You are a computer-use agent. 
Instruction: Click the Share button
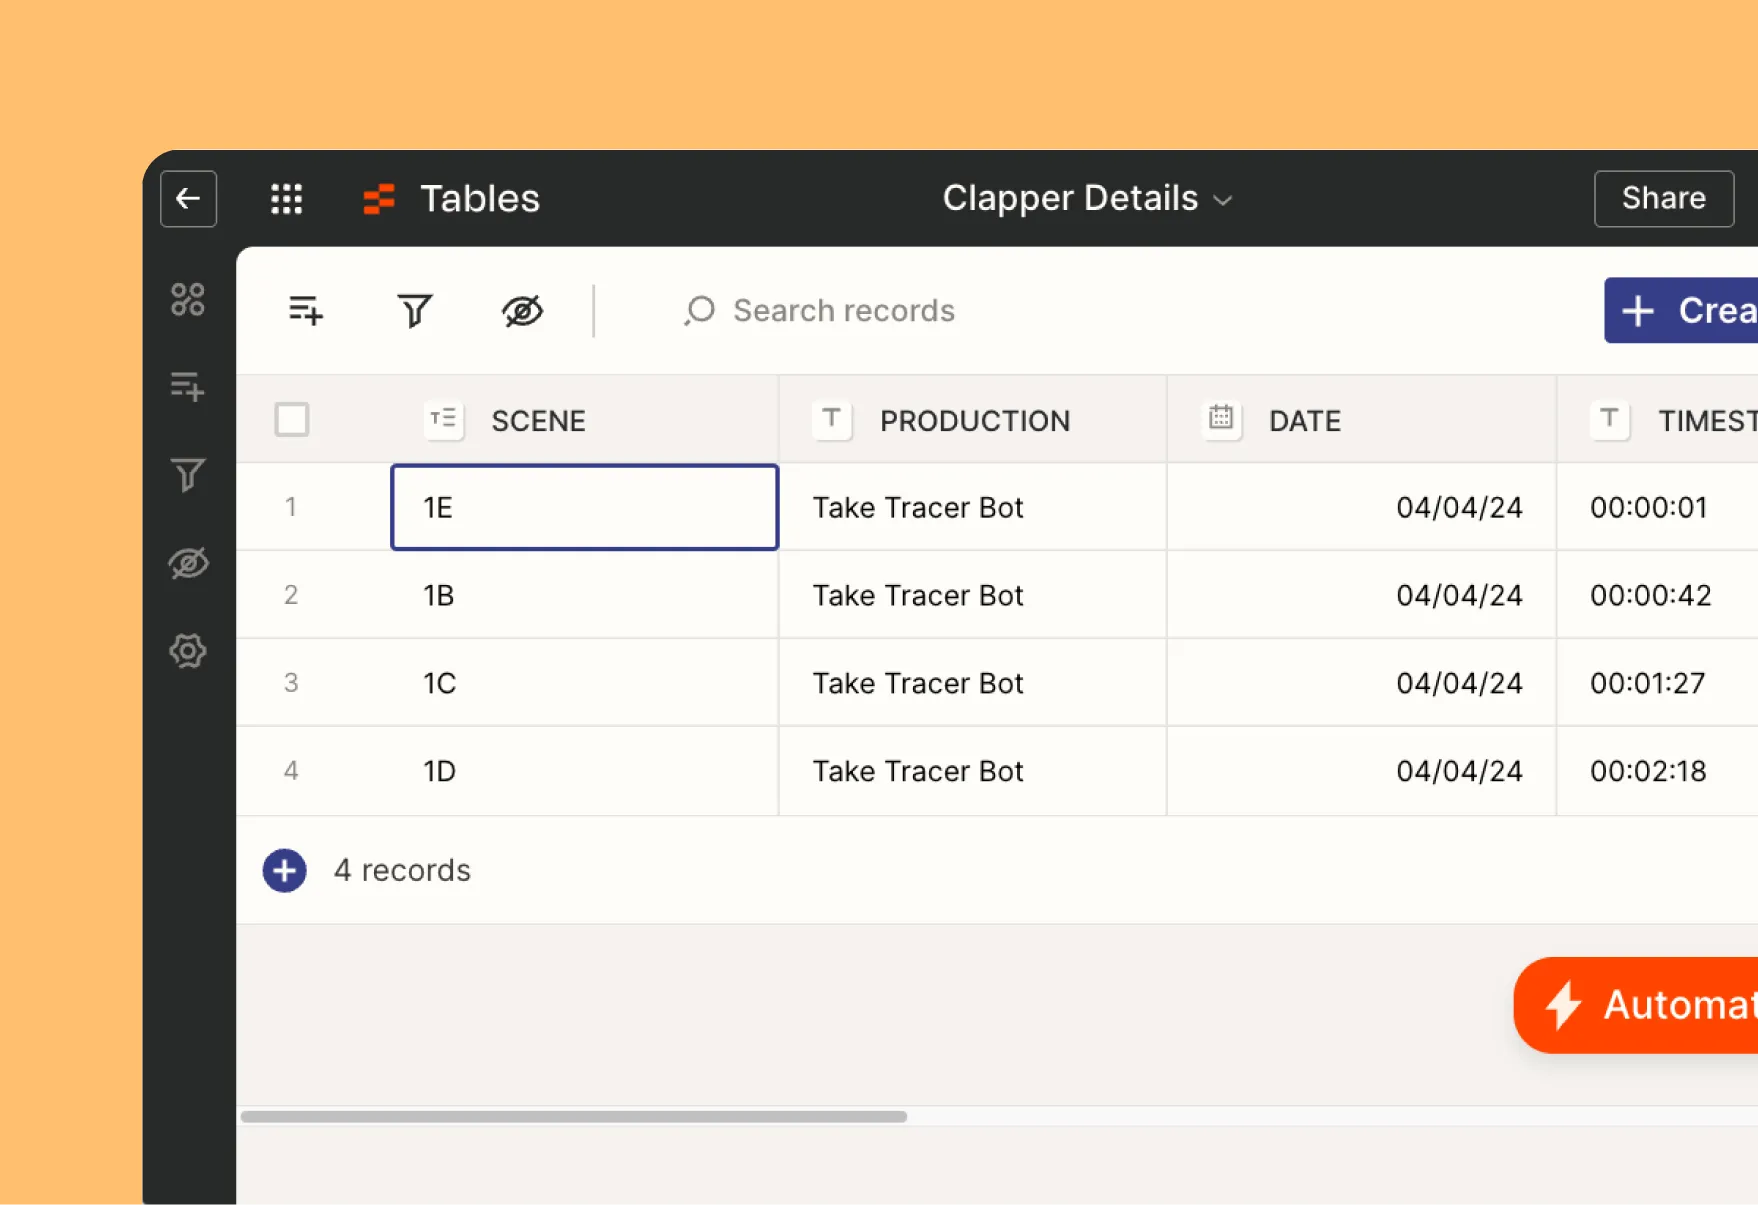(x=1664, y=199)
